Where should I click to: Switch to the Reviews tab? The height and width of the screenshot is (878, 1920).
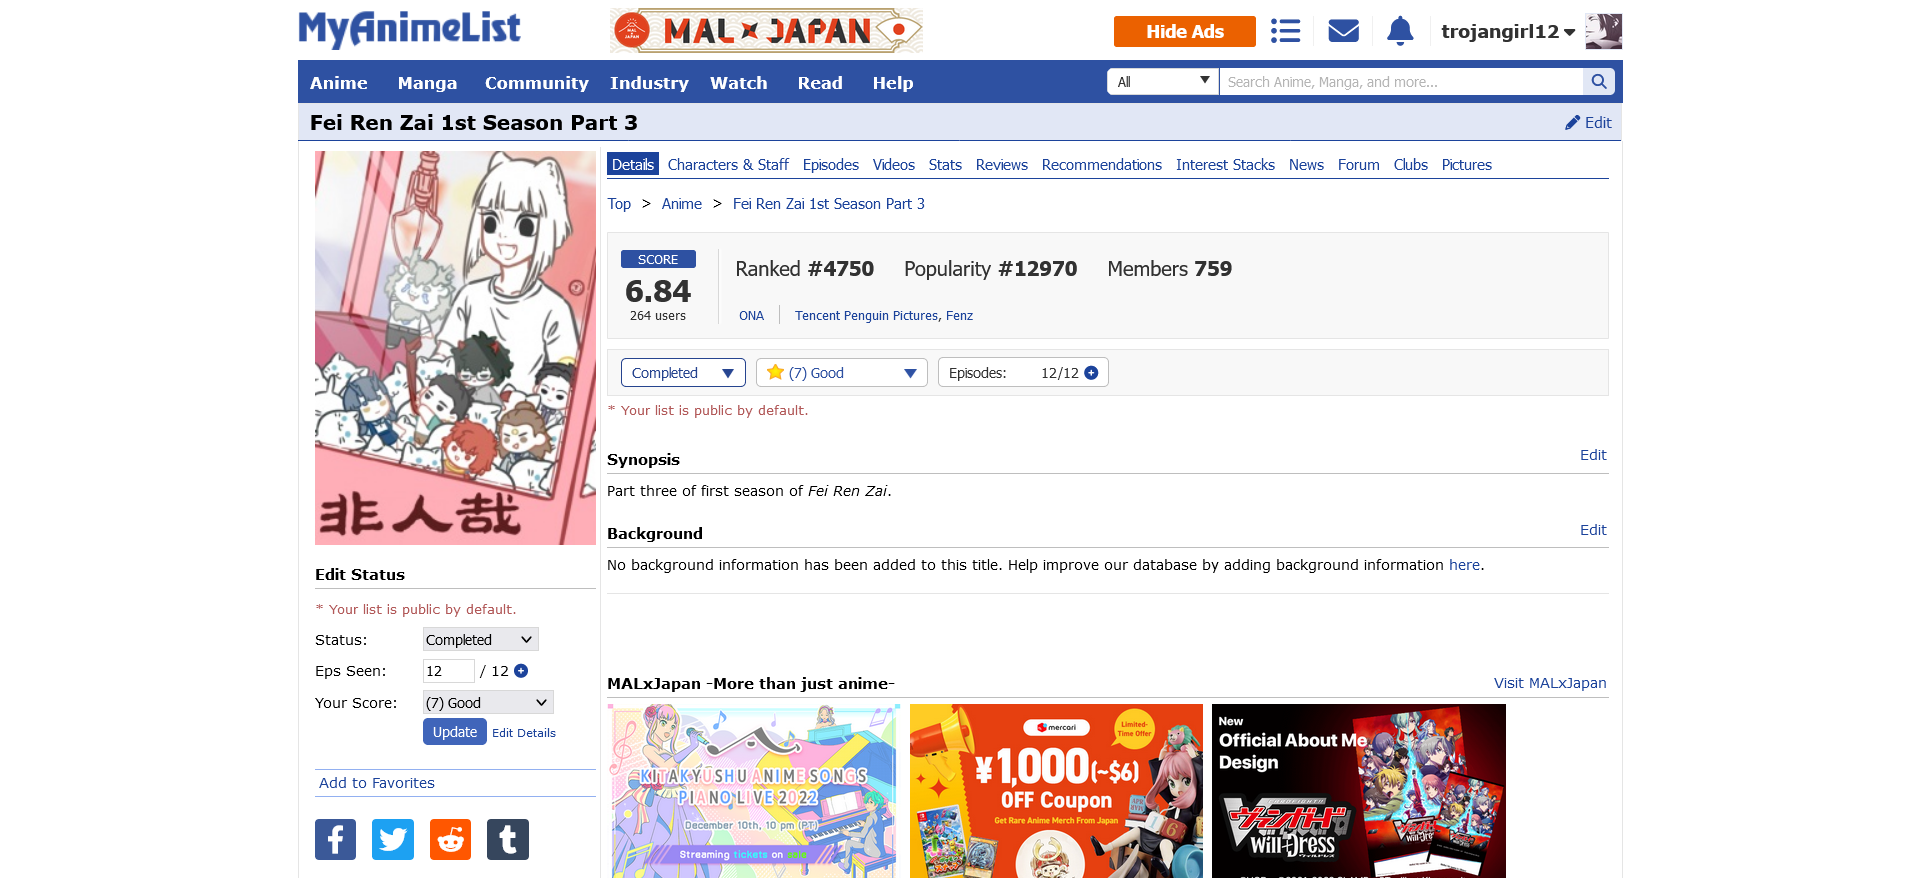click(x=1002, y=165)
